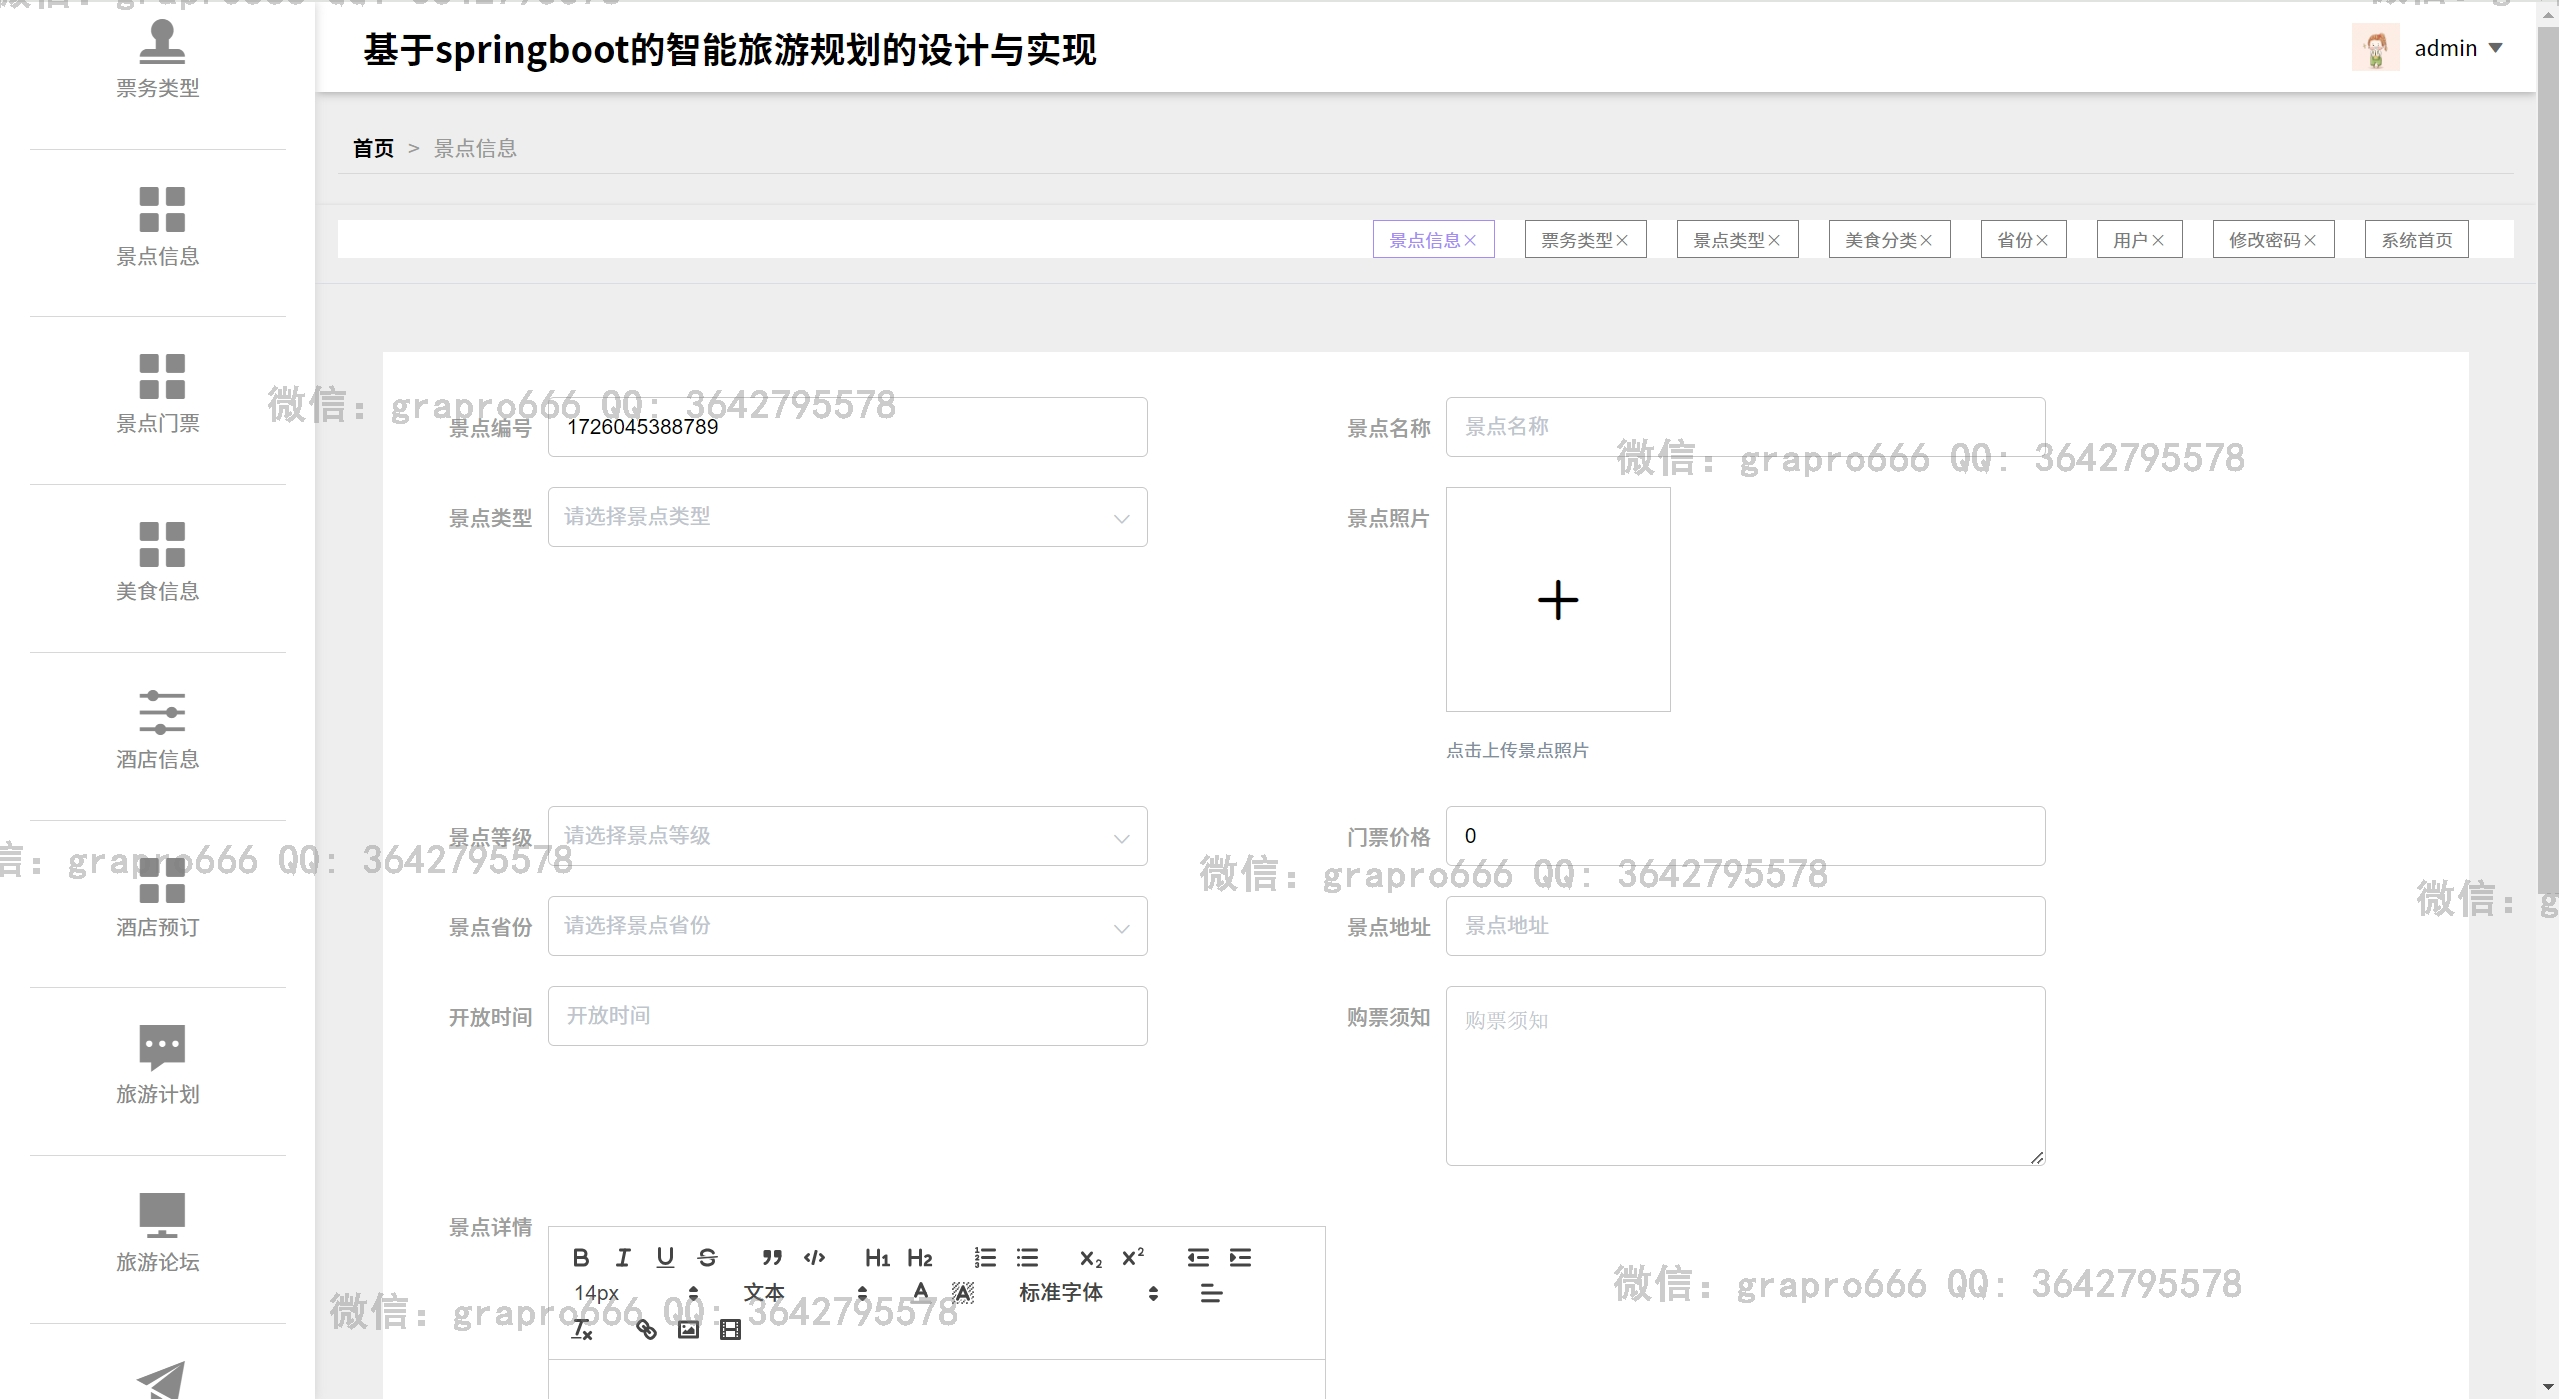The height and width of the screenshot is (1399, 2559).
Task: Apply an ordered numbered list
Action: click(985, 1257)
